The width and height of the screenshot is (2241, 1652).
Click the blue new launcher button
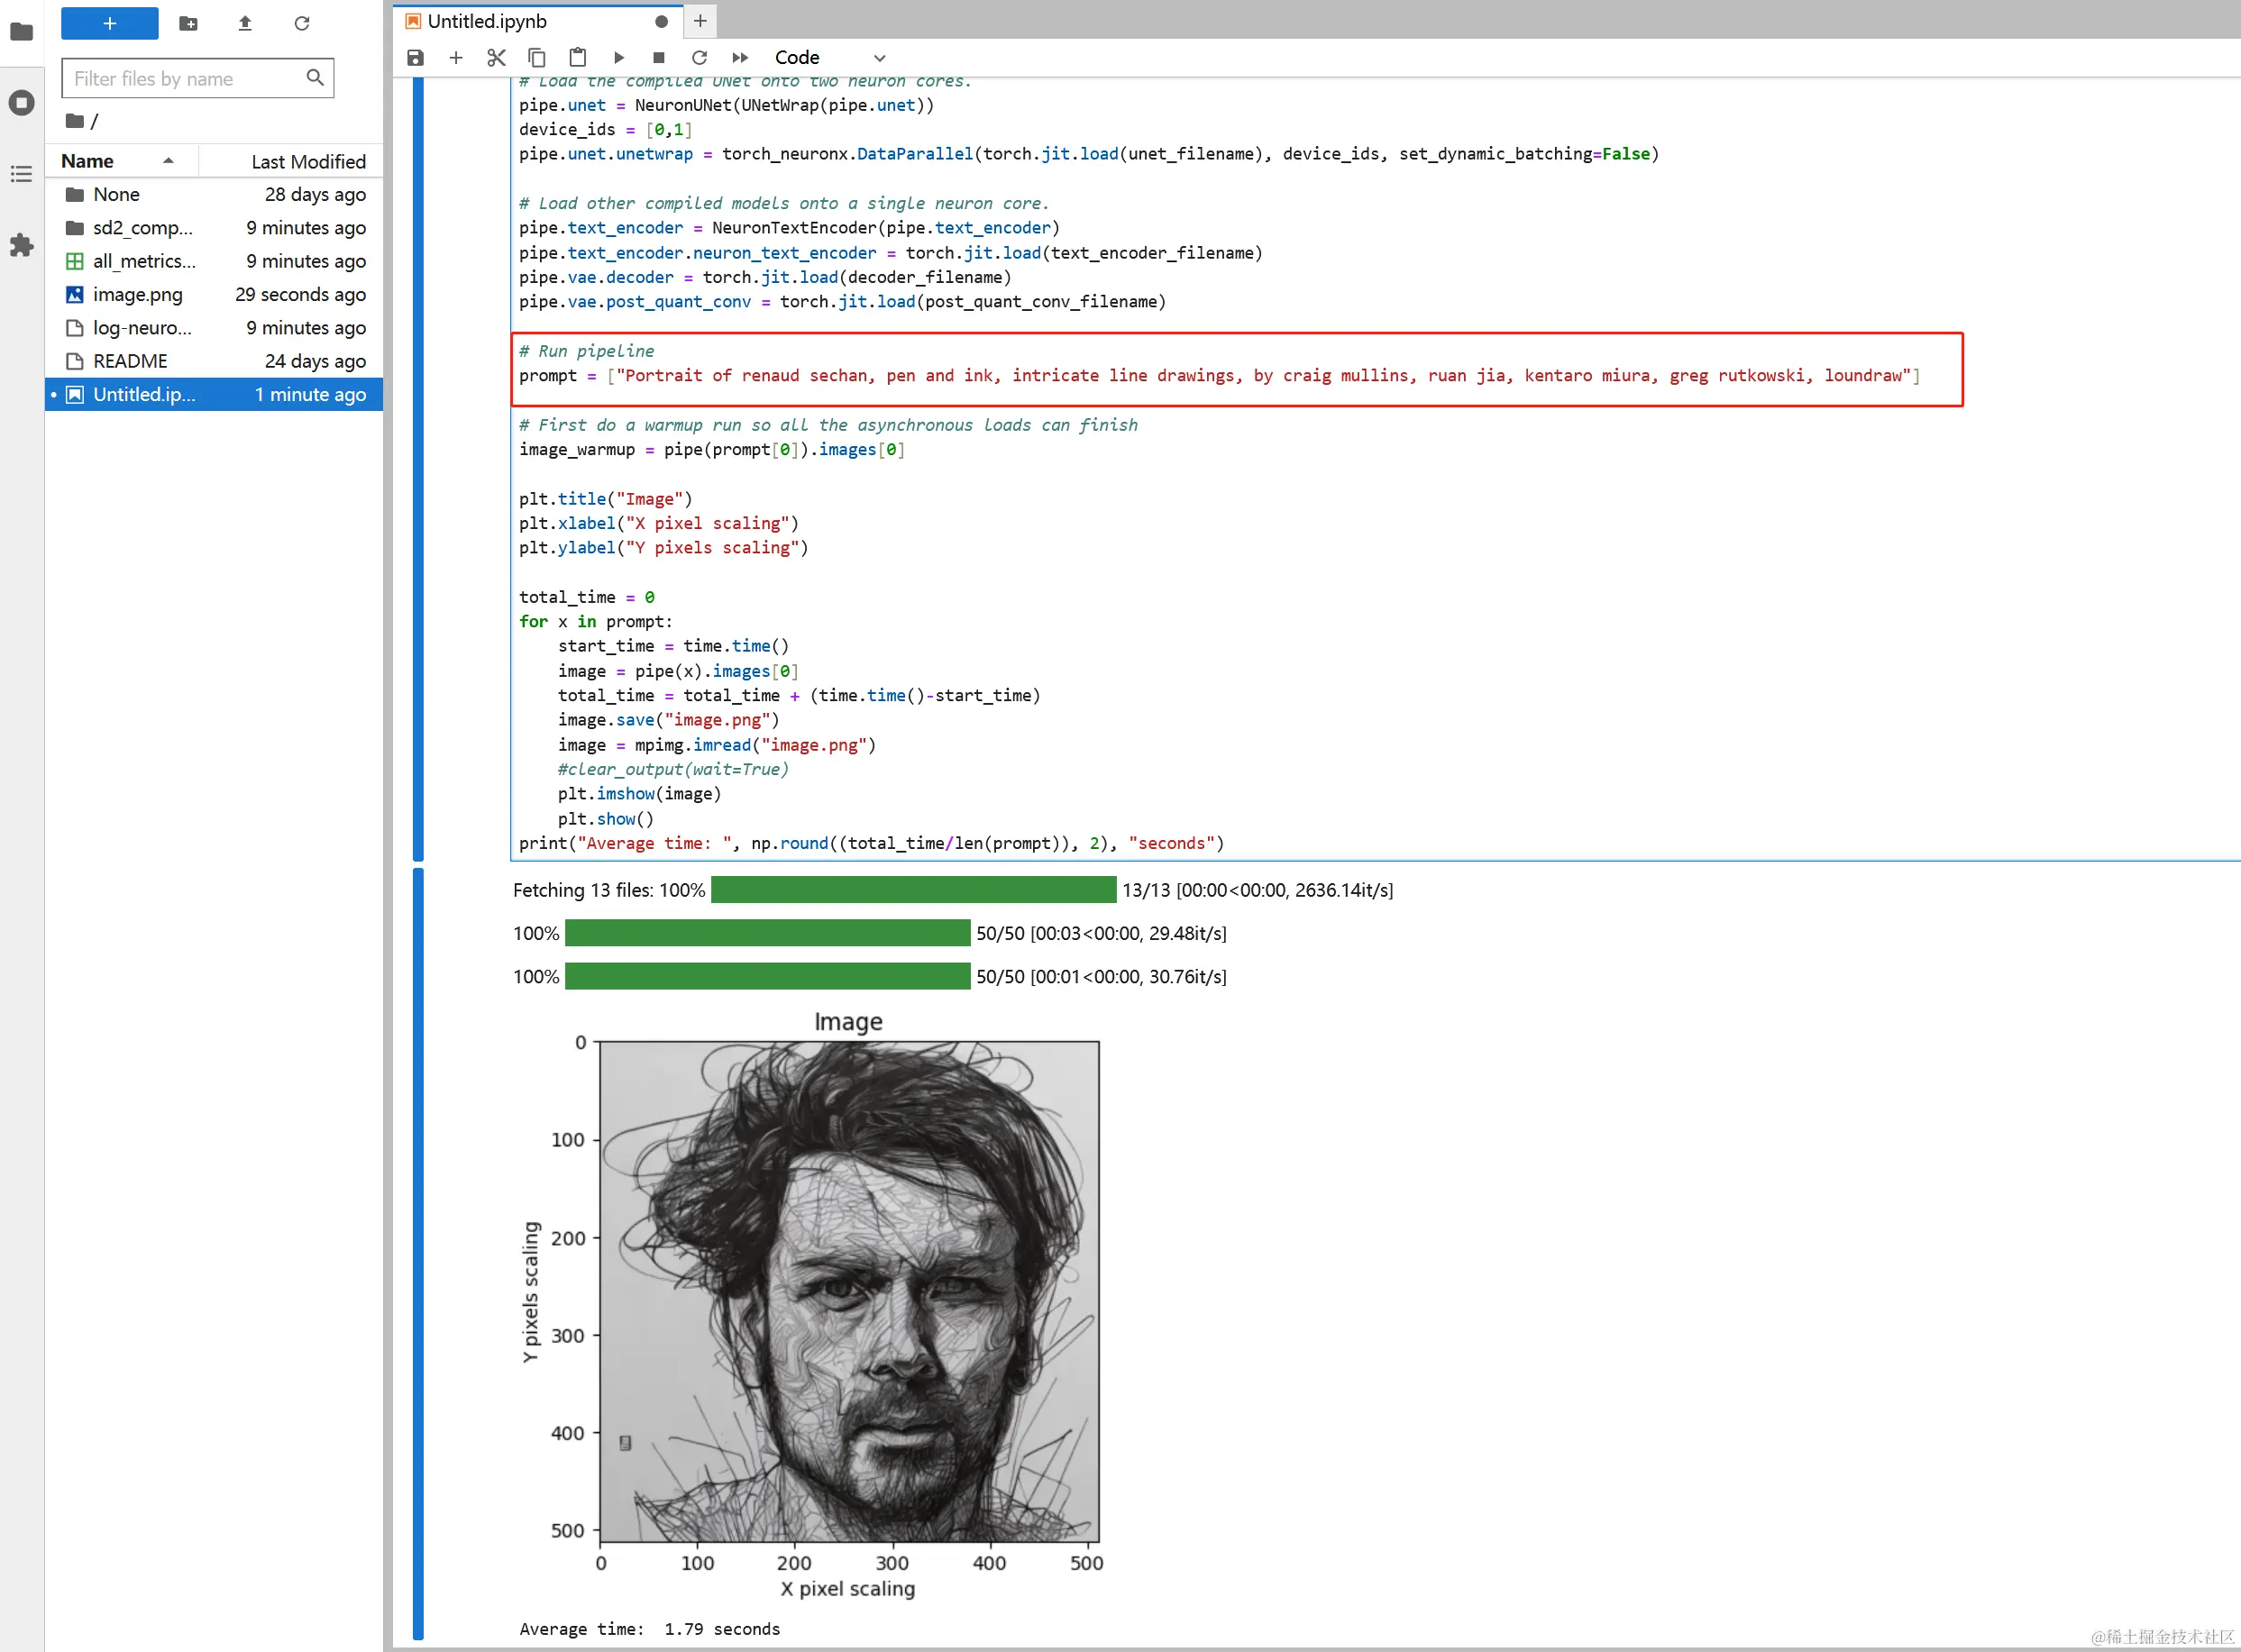[109, 23]
